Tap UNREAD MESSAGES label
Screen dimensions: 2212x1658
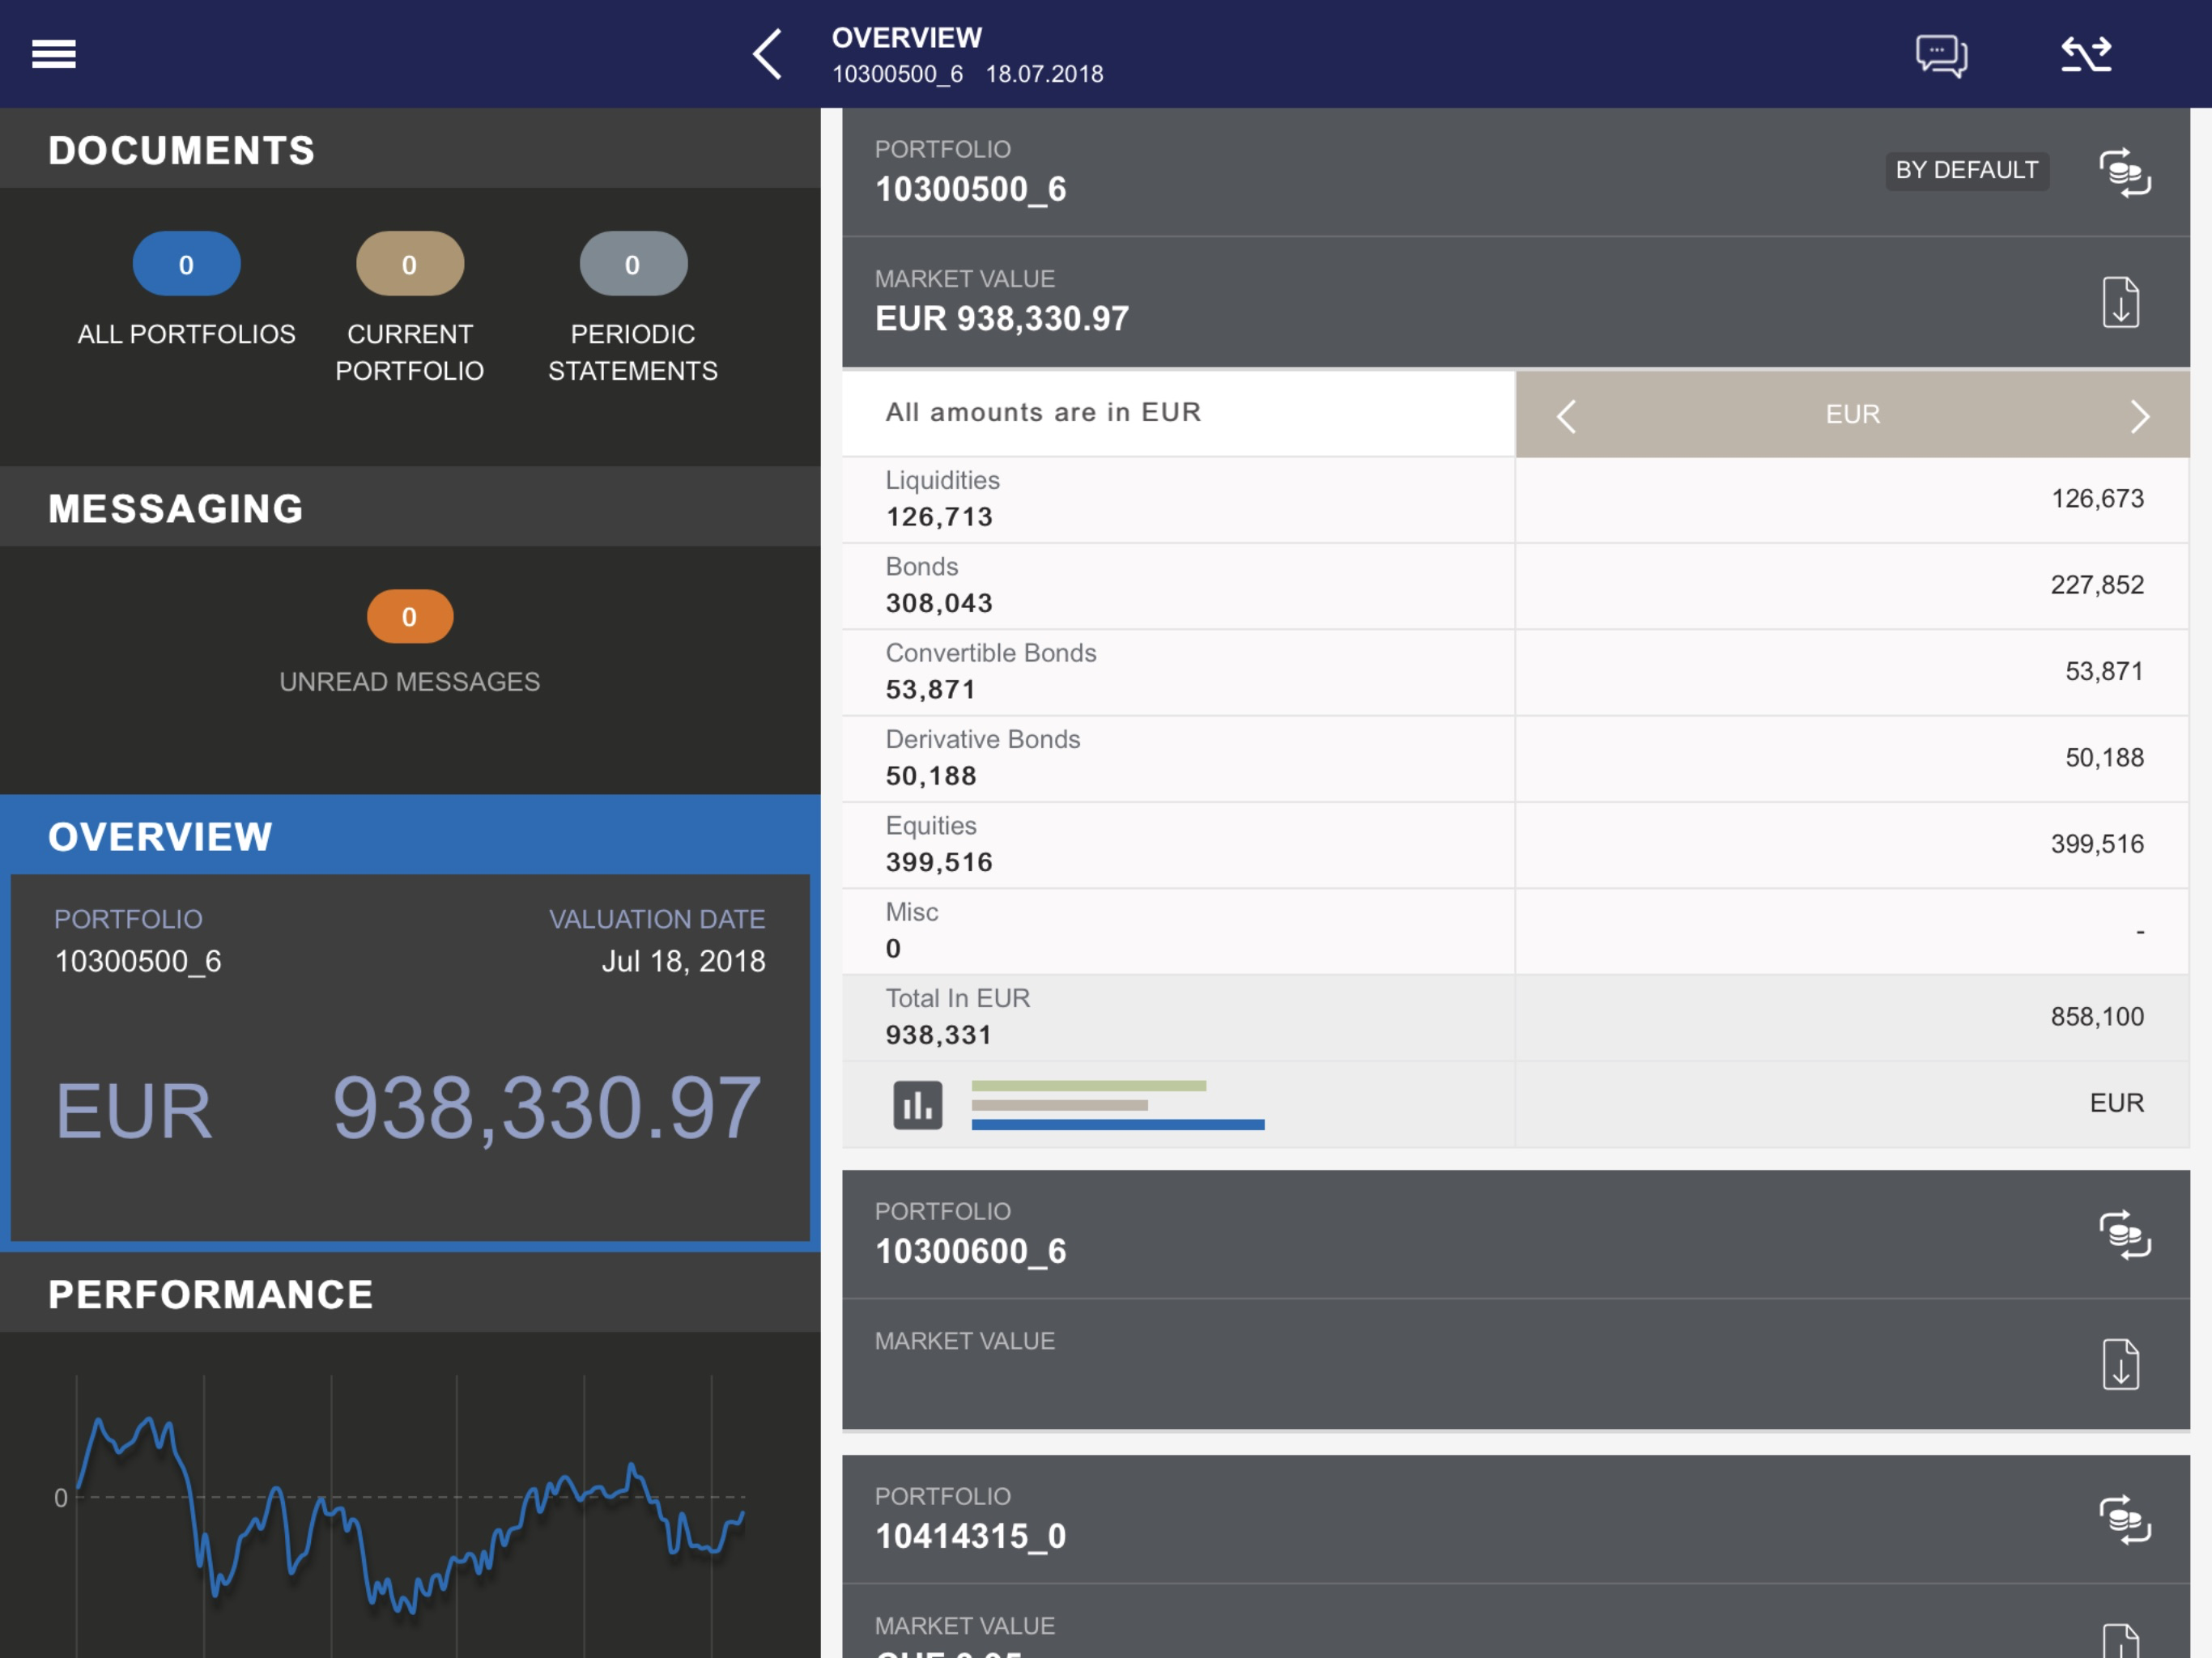409,681
